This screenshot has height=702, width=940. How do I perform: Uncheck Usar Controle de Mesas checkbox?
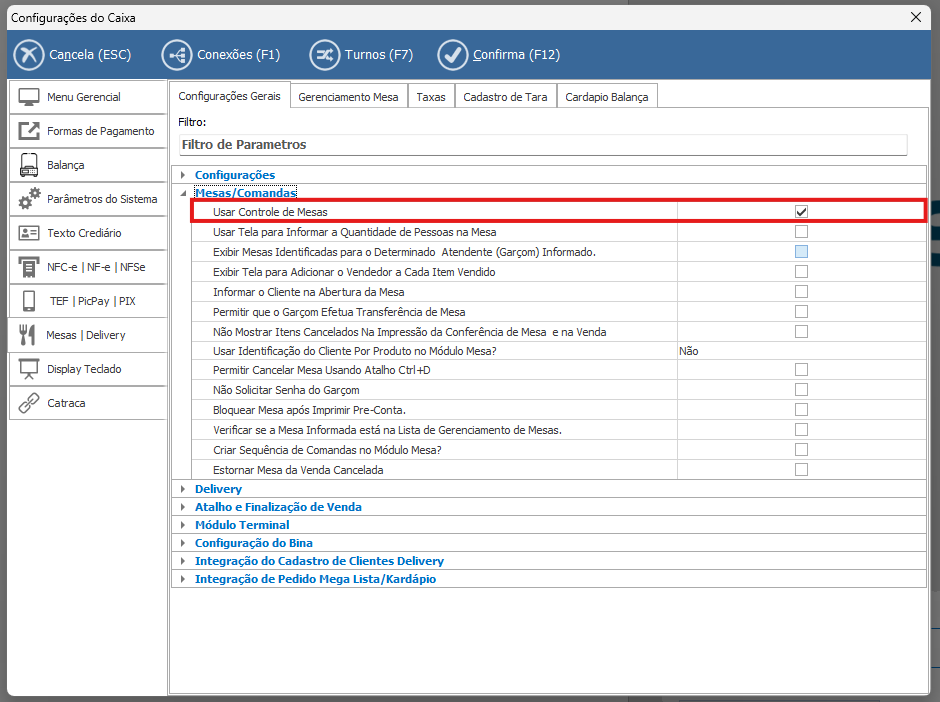[x=801, y=212]
